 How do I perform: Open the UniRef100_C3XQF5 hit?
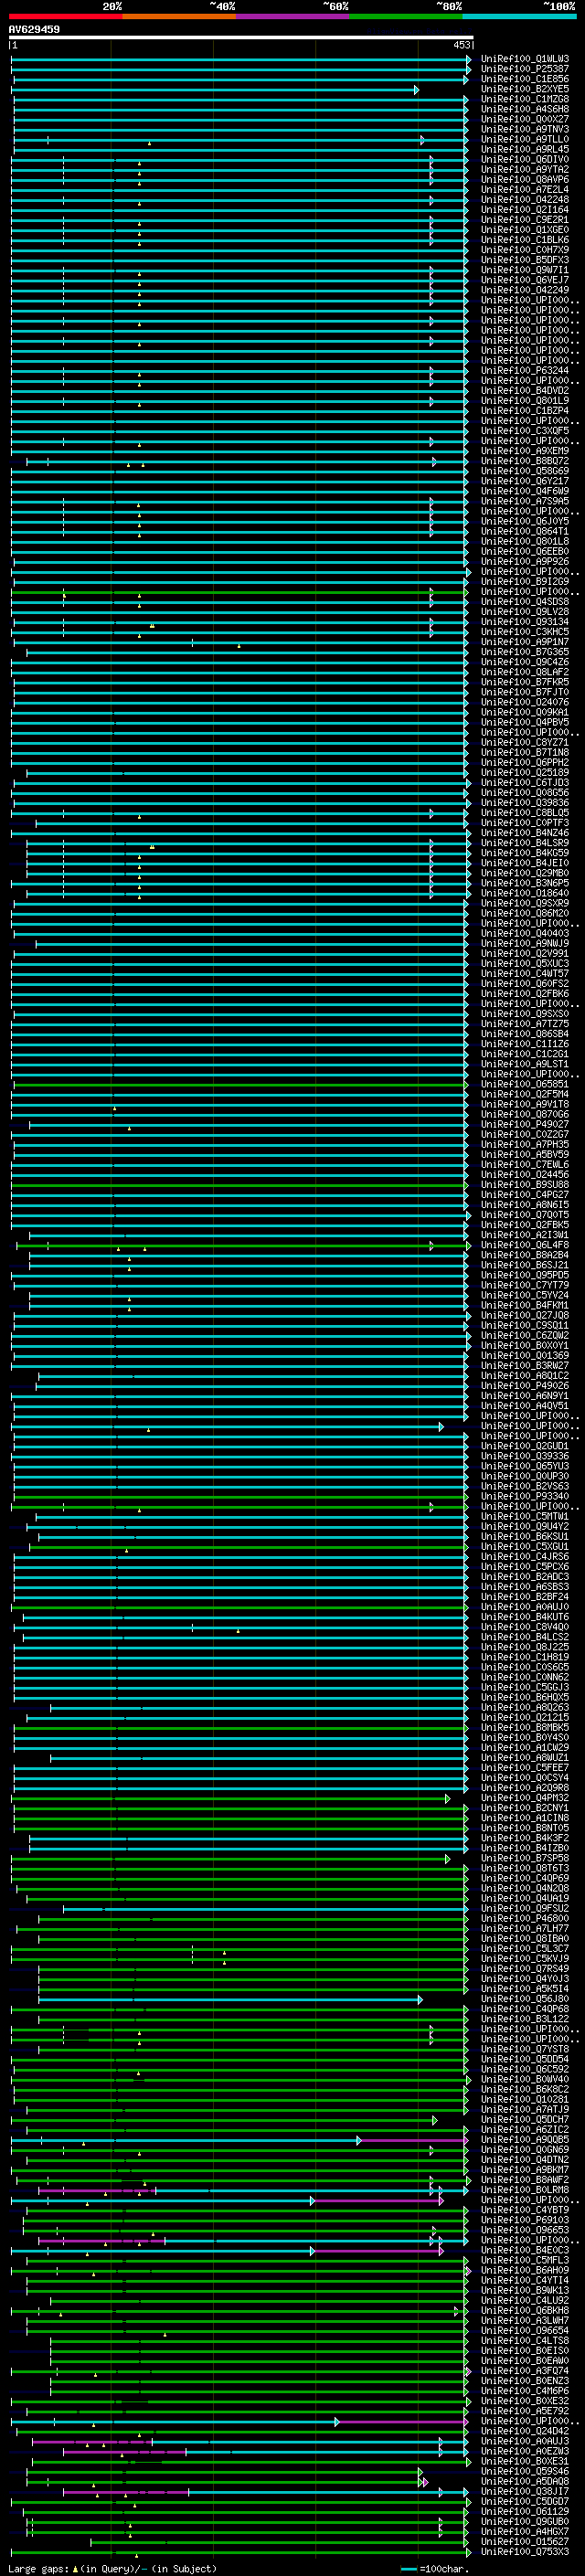(x=525, y=431)
